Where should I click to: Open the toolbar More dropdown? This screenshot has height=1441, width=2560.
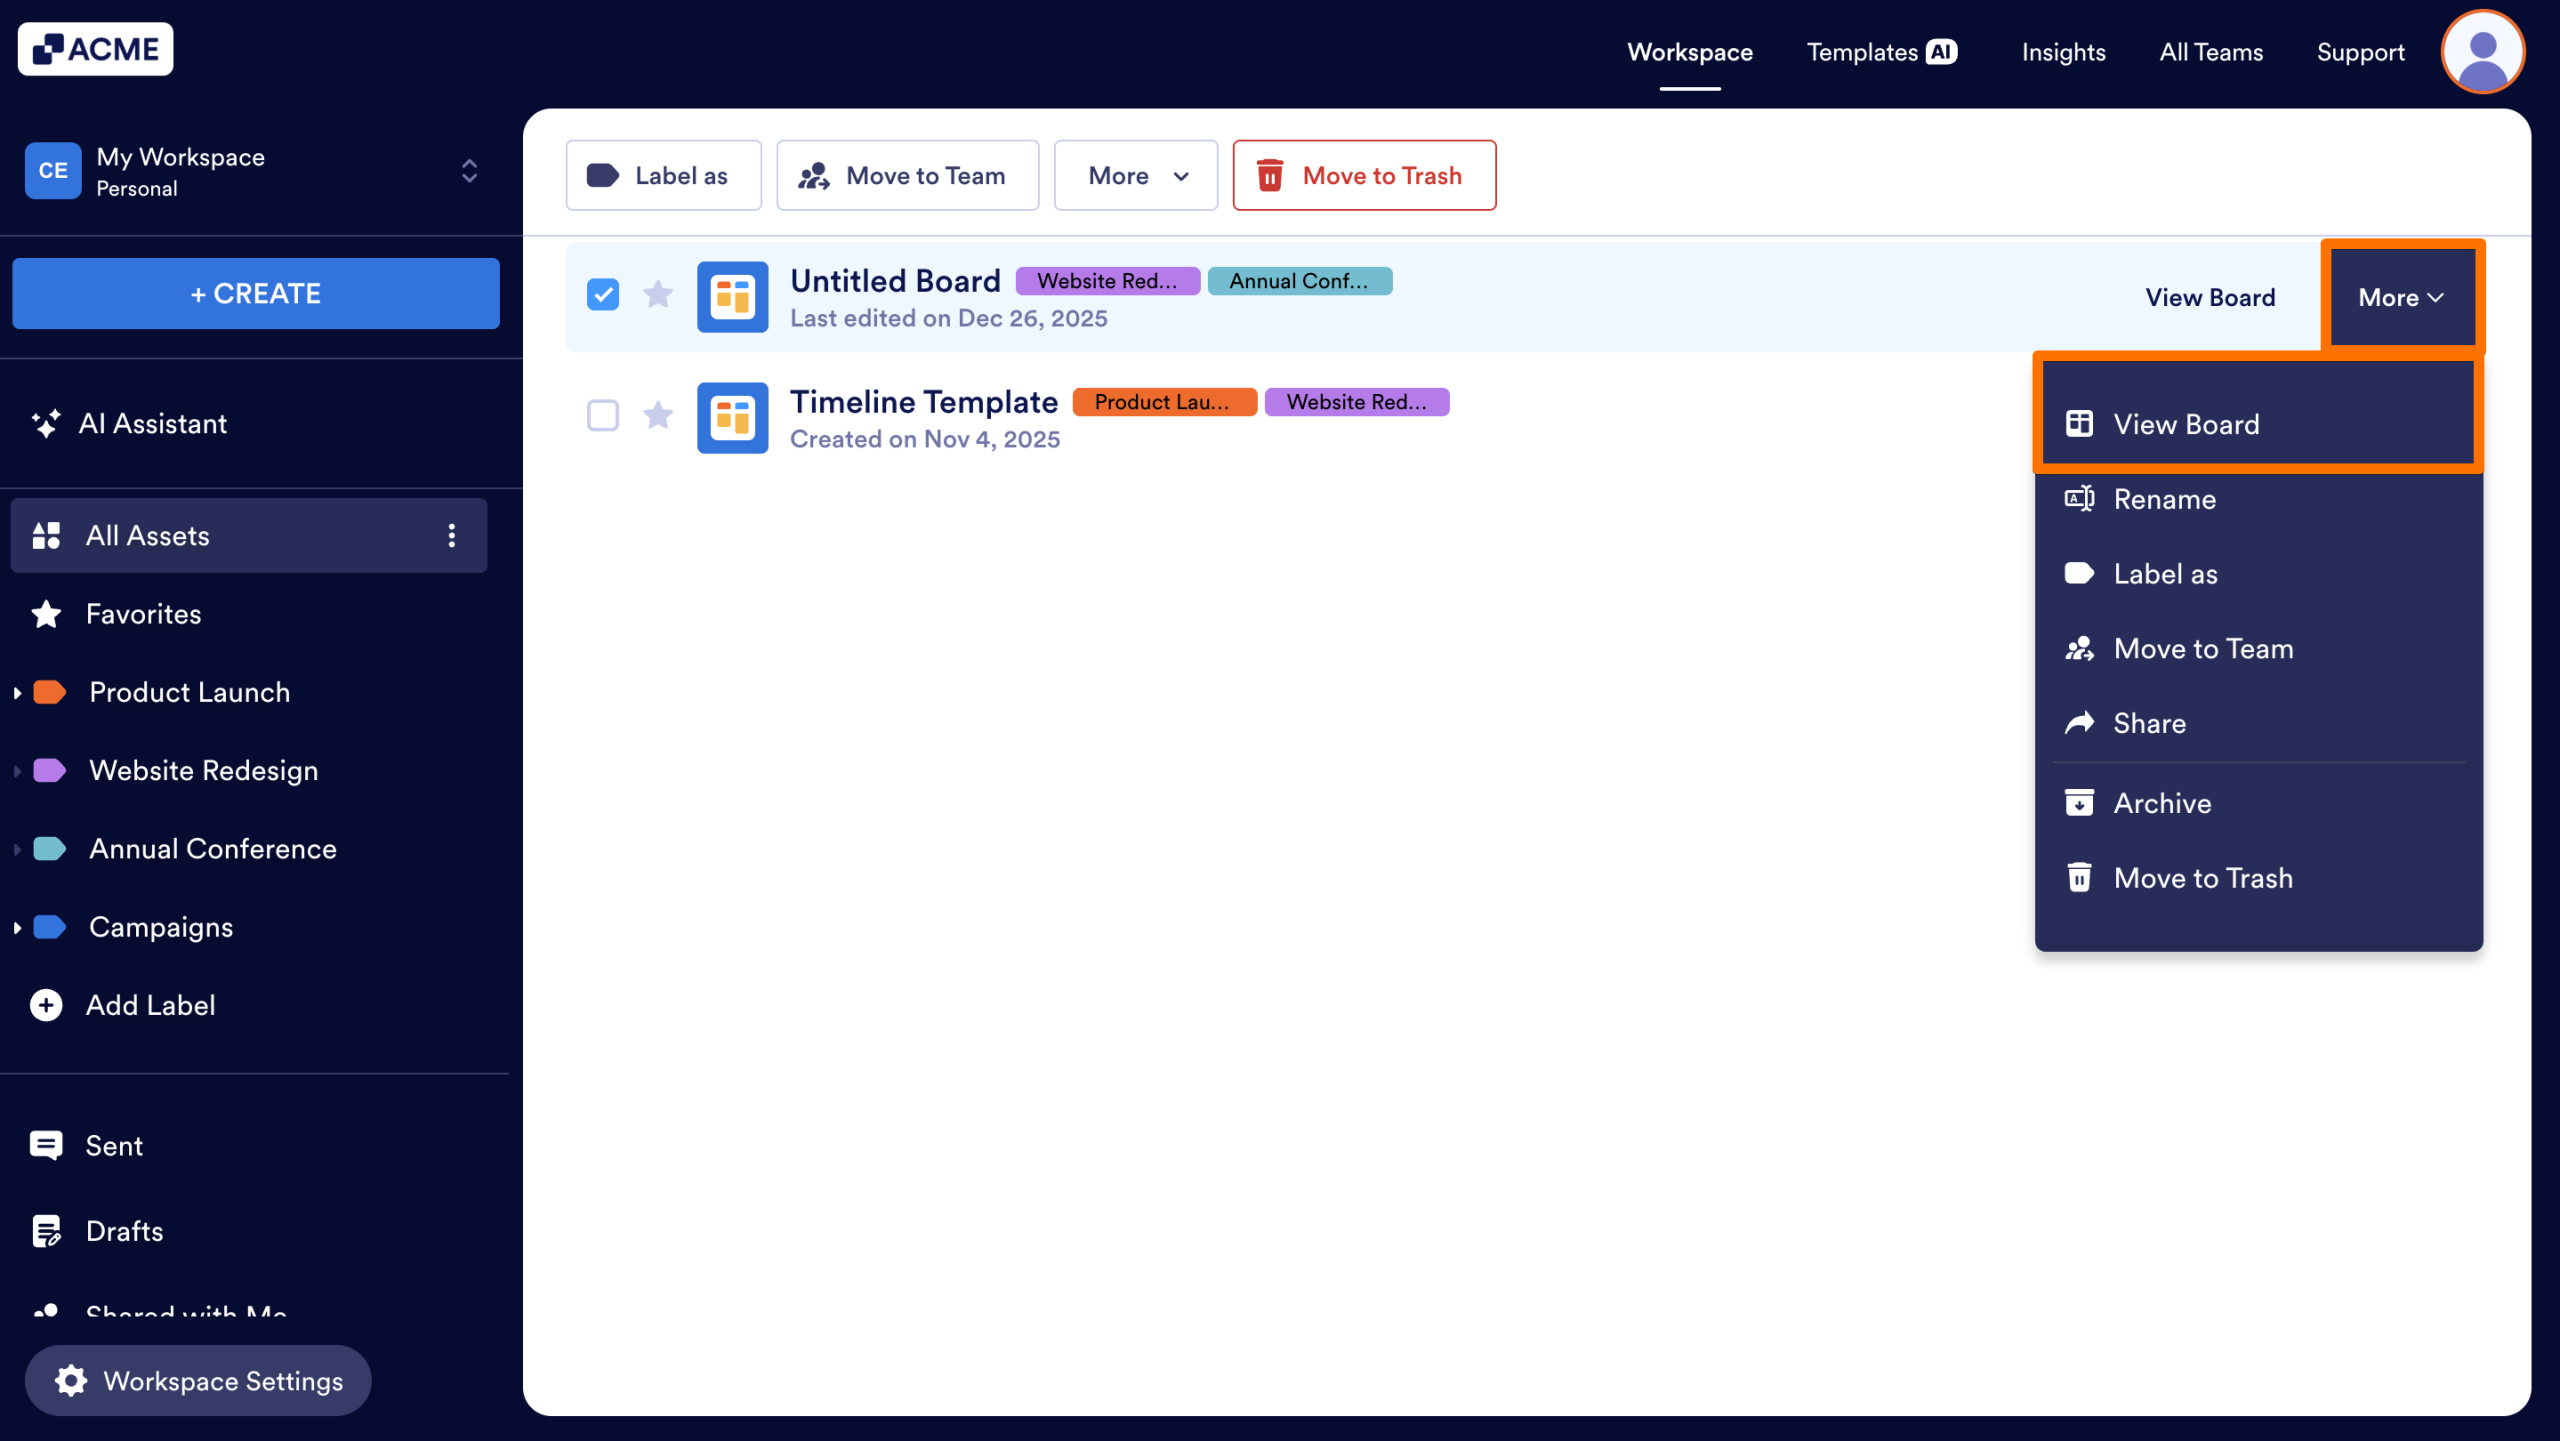click(x=1136, y=176)
